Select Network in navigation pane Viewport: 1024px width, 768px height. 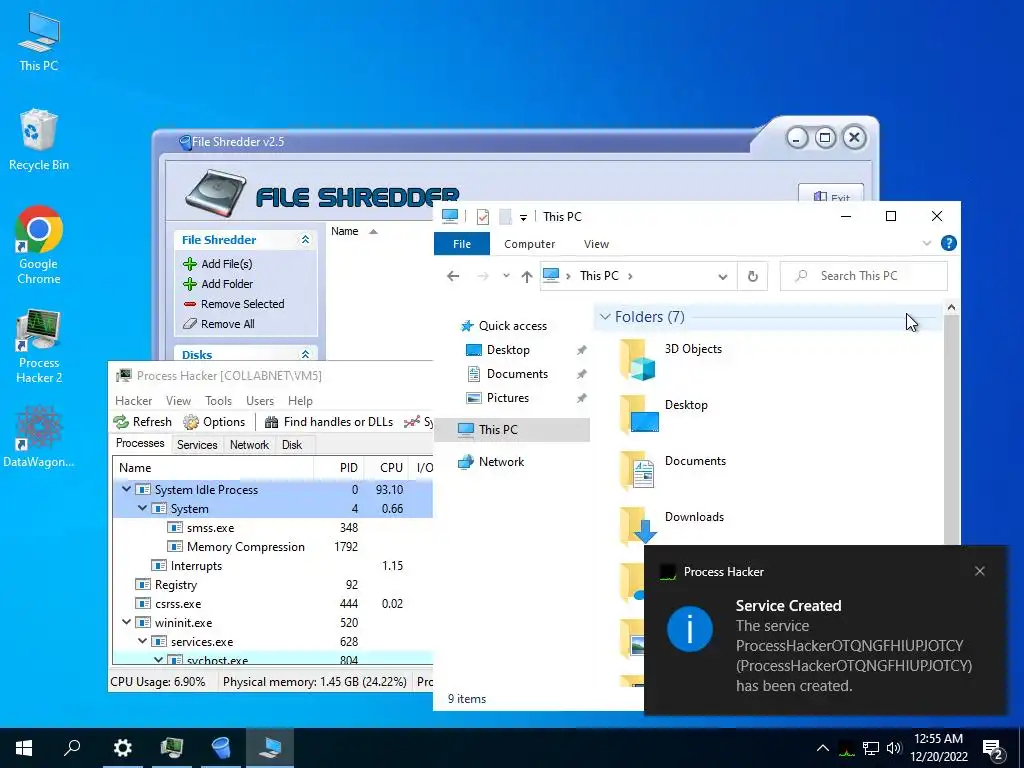[x=501, y=462]
